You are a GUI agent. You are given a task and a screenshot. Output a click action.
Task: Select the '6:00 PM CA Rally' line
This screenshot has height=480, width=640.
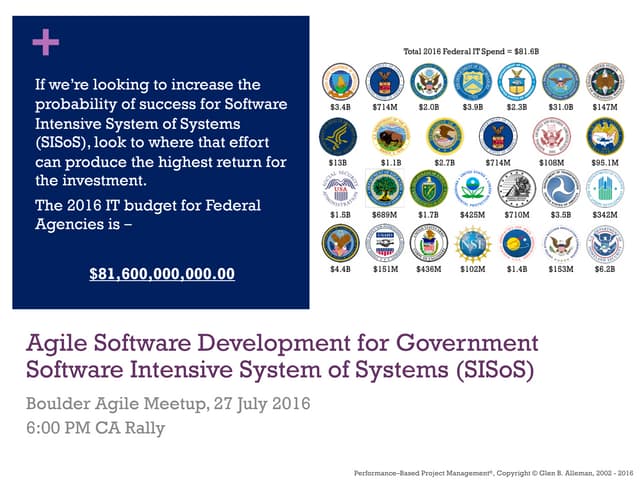tap(96, 428)
